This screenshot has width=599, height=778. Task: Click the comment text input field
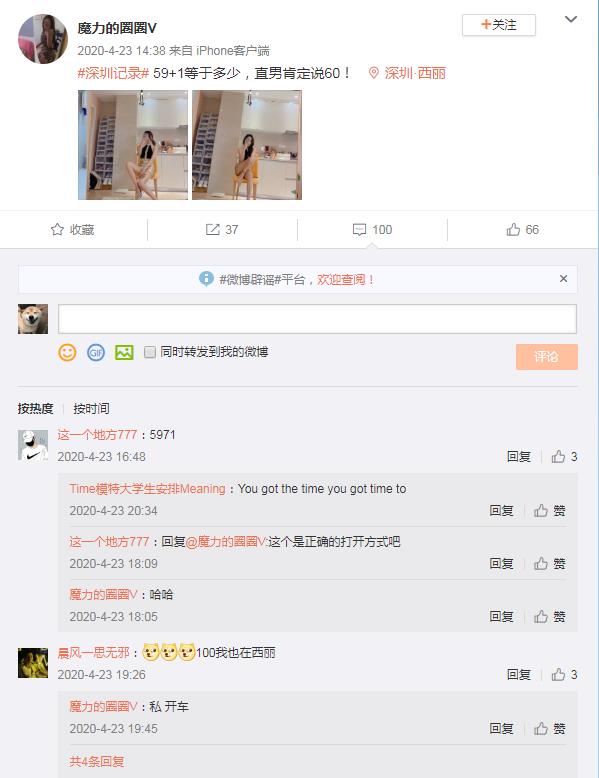click(x=317, y=319)
